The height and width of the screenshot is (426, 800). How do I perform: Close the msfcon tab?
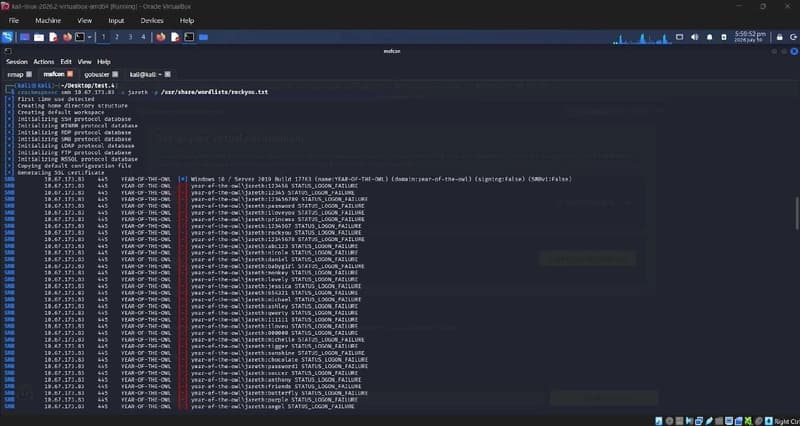tap(70, 74)
